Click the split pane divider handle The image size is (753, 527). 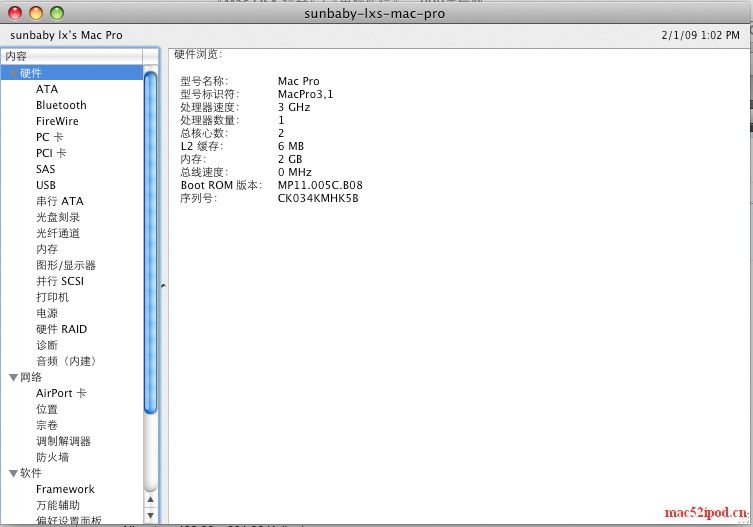(x=163, y=286)
